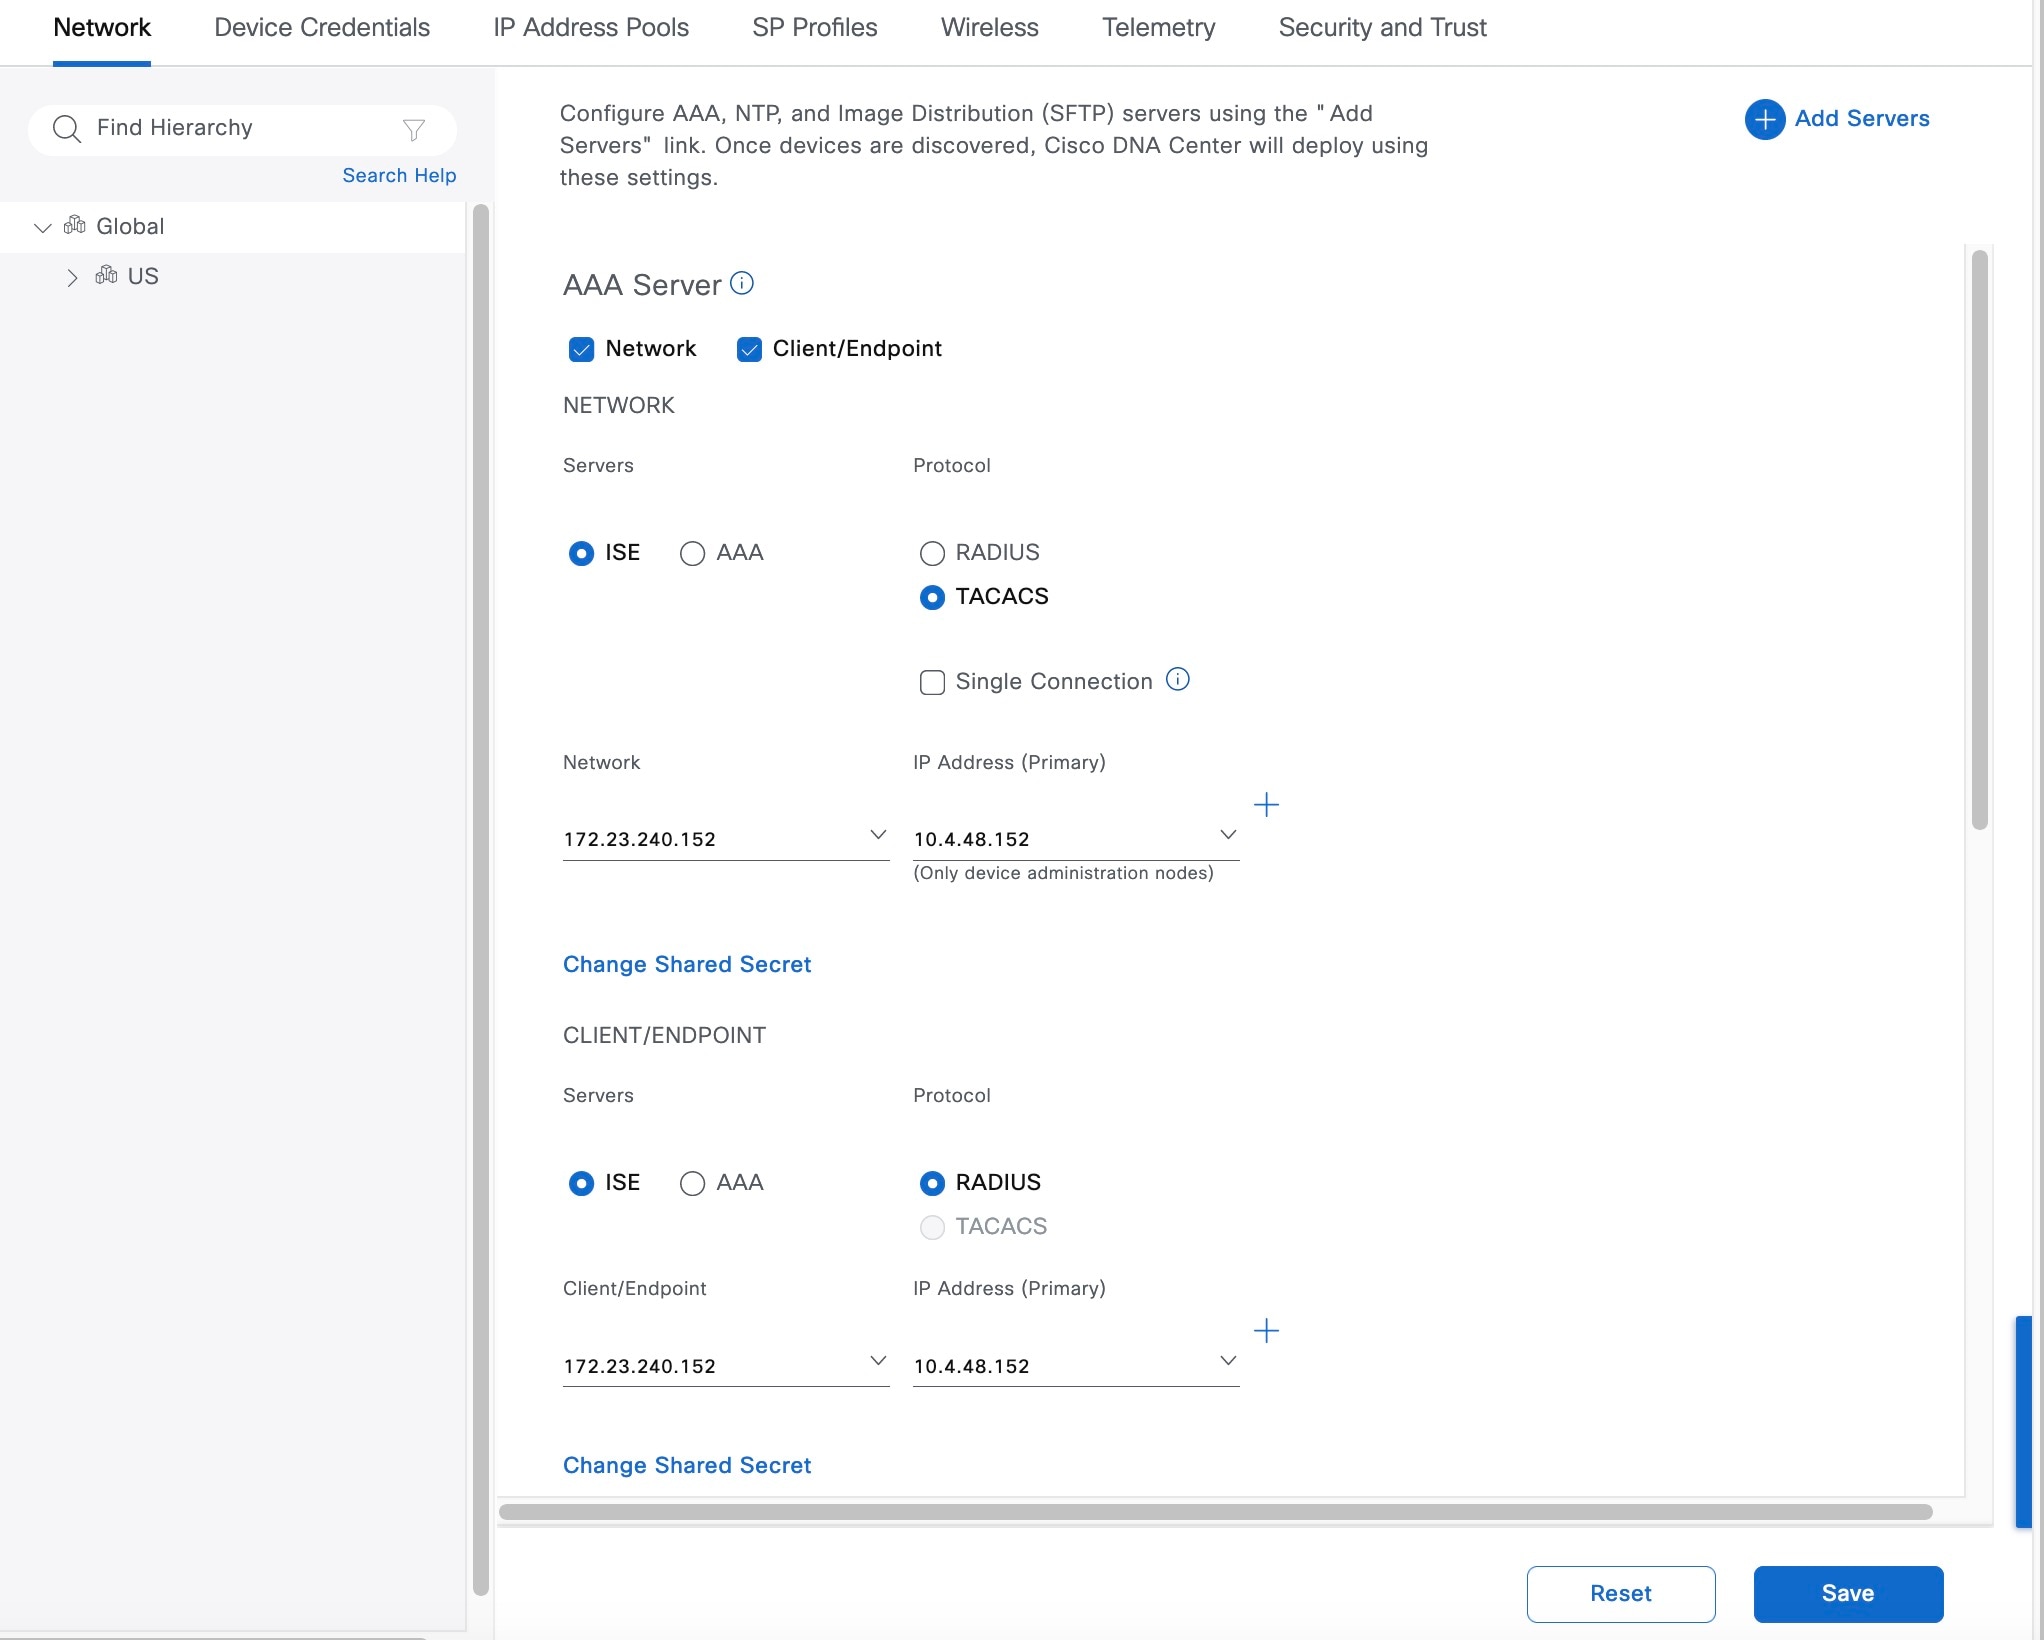This screenshot has width=2044, height=1640.
Task: Switch to the Device Credentials tab
Action: tap(321, 28)
